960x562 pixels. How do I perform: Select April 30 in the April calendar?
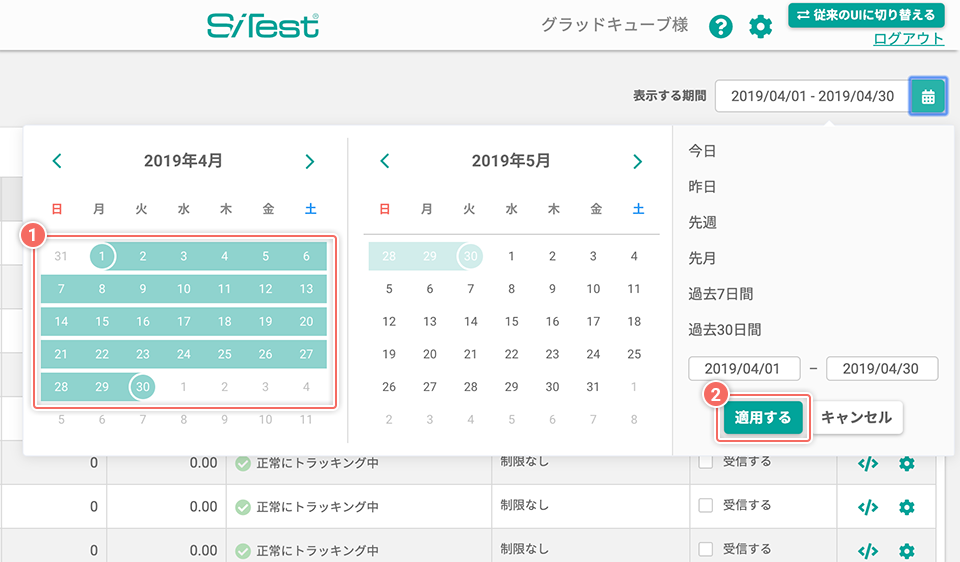(x=143, y=386)
